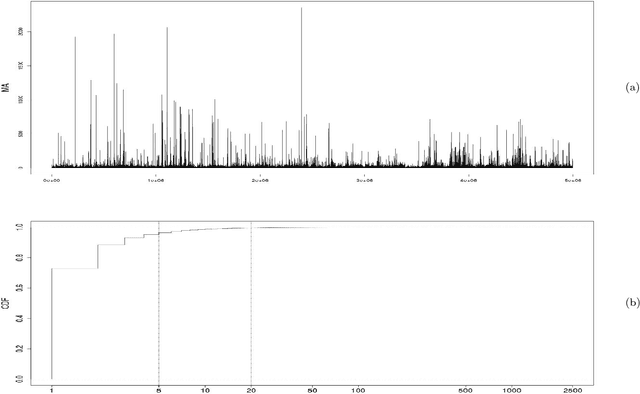Click the 0.2 tick on CDF axis
Image resolution: width=640 pixels, height=394 pixels.
pyautogui.click(x=20, y=349)
